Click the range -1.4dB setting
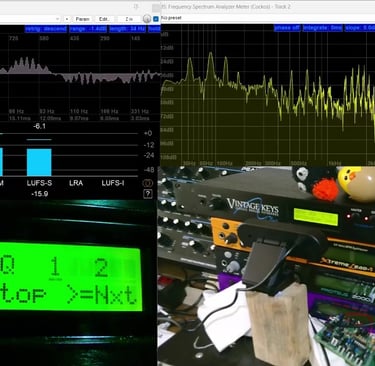 [x=88, y=29]
